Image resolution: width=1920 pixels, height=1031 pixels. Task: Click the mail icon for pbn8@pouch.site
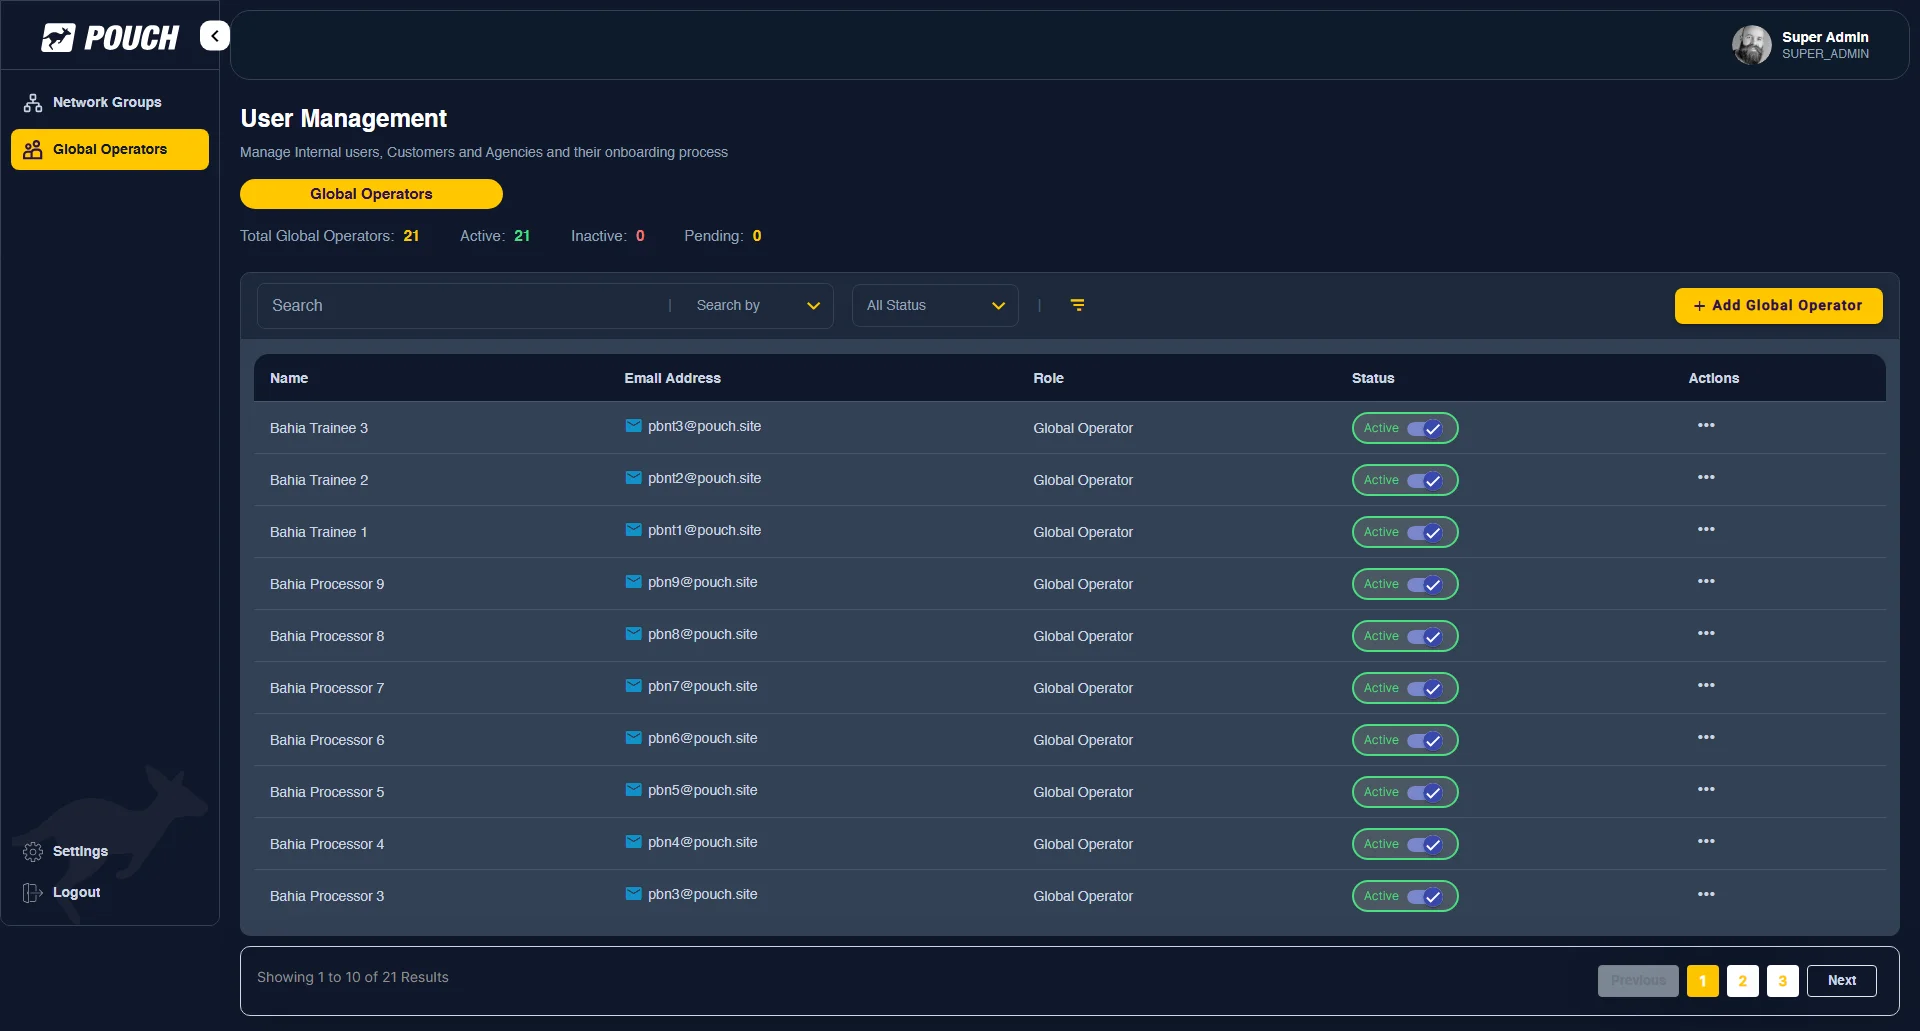point(633,634)
